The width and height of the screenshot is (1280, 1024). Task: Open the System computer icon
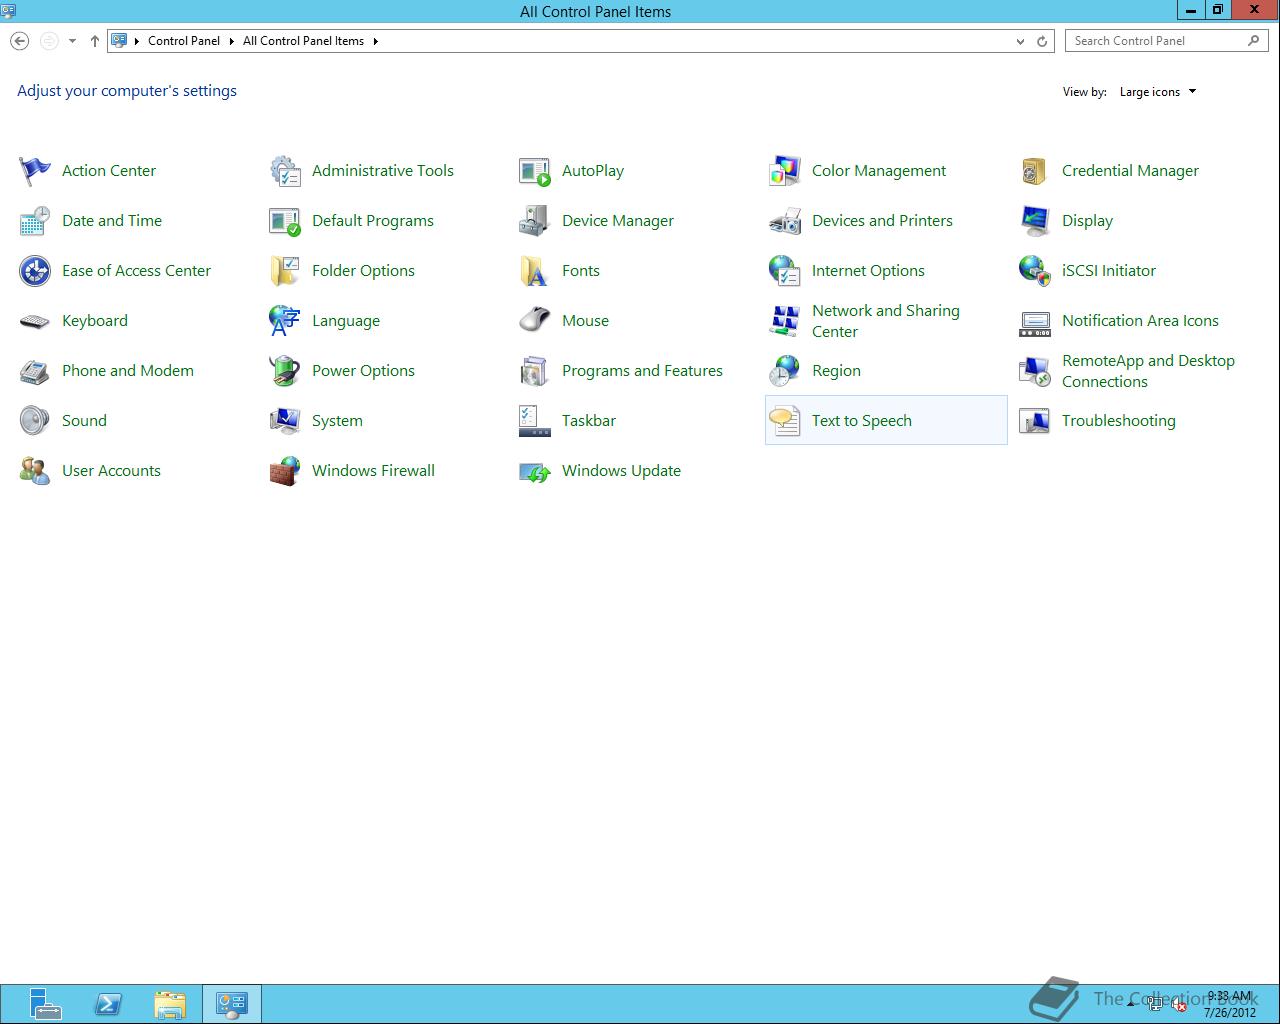coord(285,421)
